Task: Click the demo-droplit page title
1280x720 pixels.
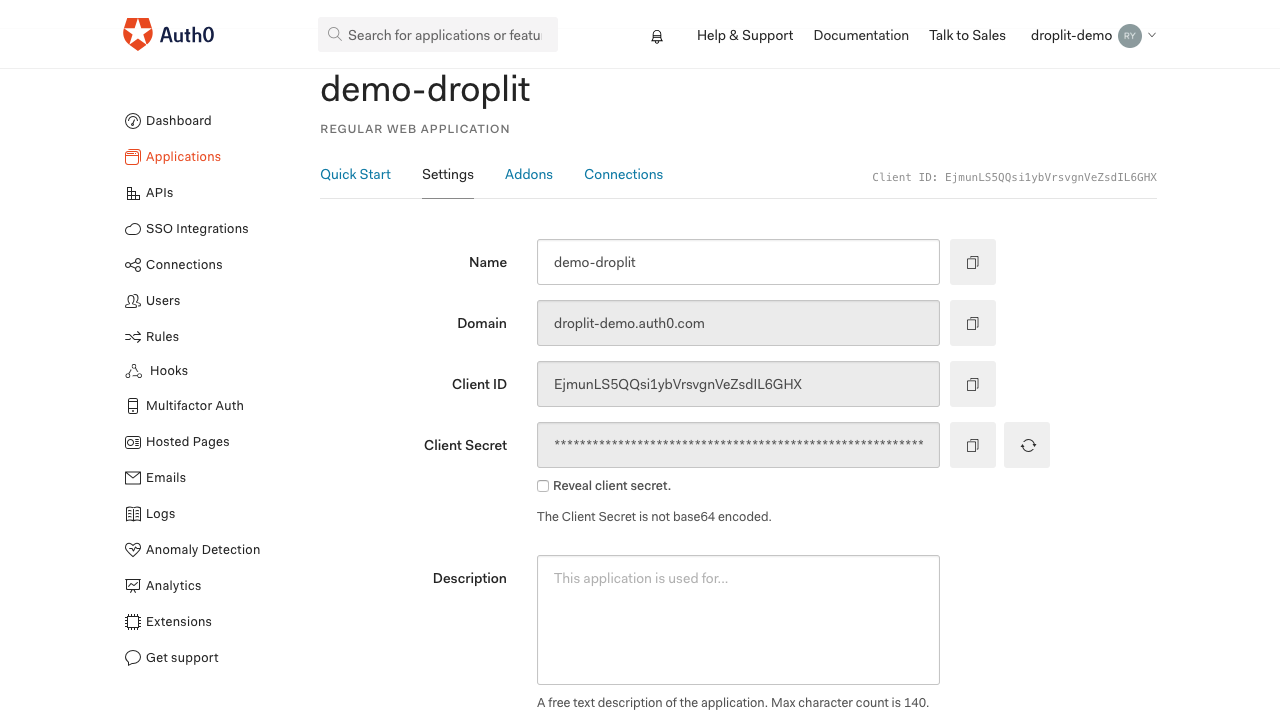Action: click(425, 89)
